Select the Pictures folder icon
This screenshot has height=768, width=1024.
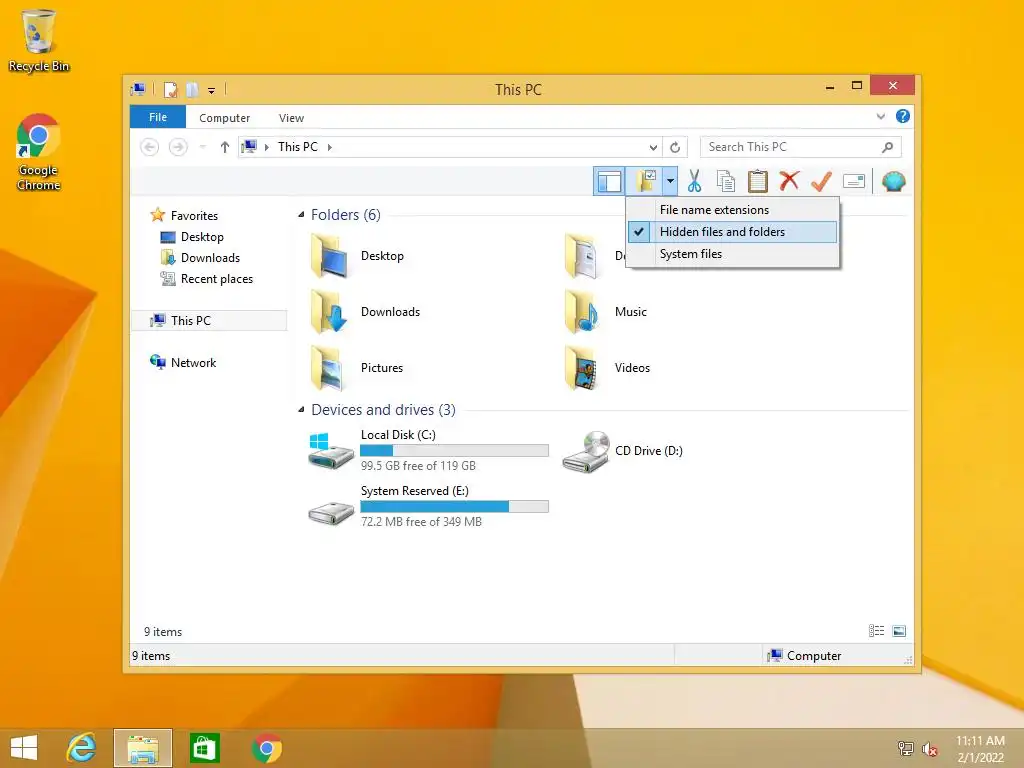329,368
